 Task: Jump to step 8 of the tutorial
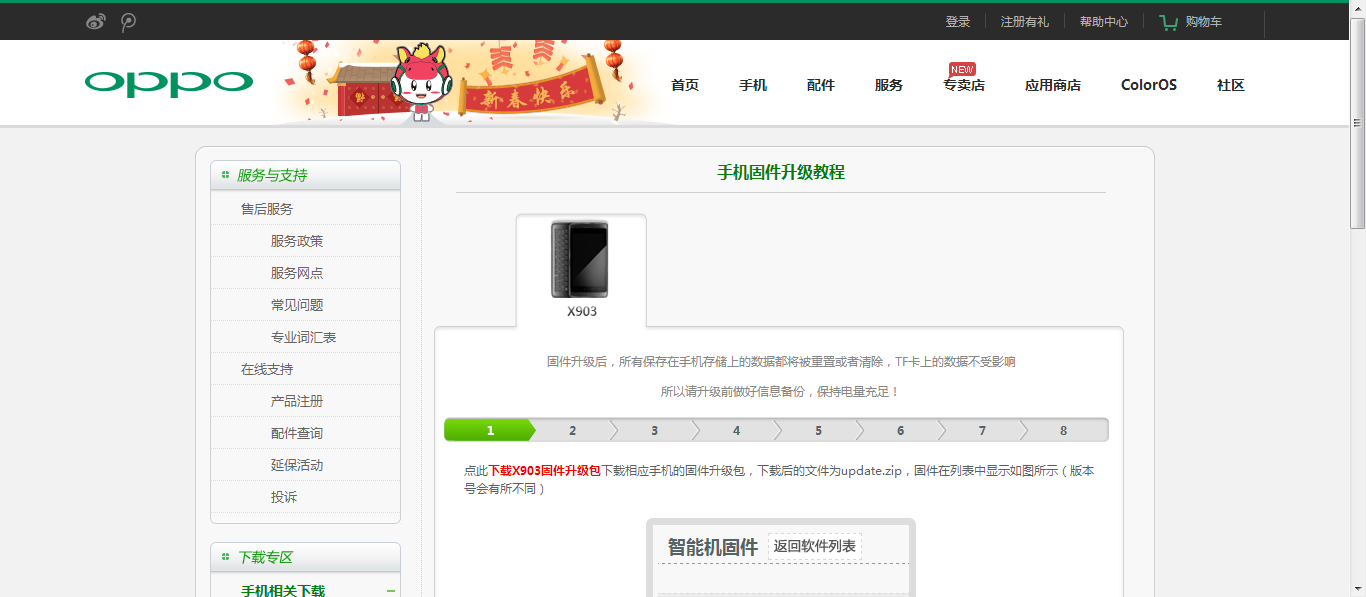(1064, 430)
